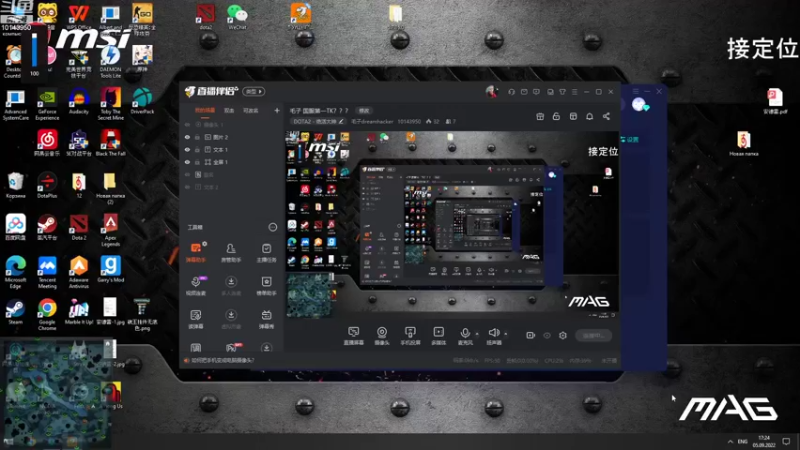Viewport: 800px width, 450px height.
Task: Click the unlock padlock icon in the room header
Action: tap(556, 116)
